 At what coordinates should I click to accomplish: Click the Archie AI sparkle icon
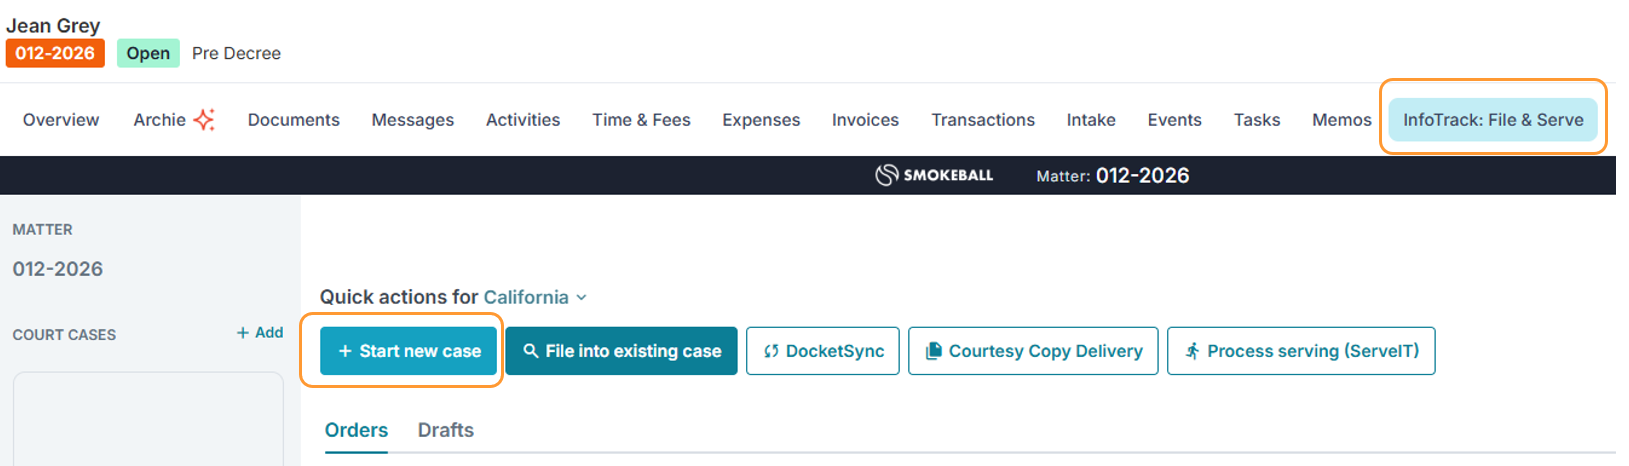[x=204, y=120]
